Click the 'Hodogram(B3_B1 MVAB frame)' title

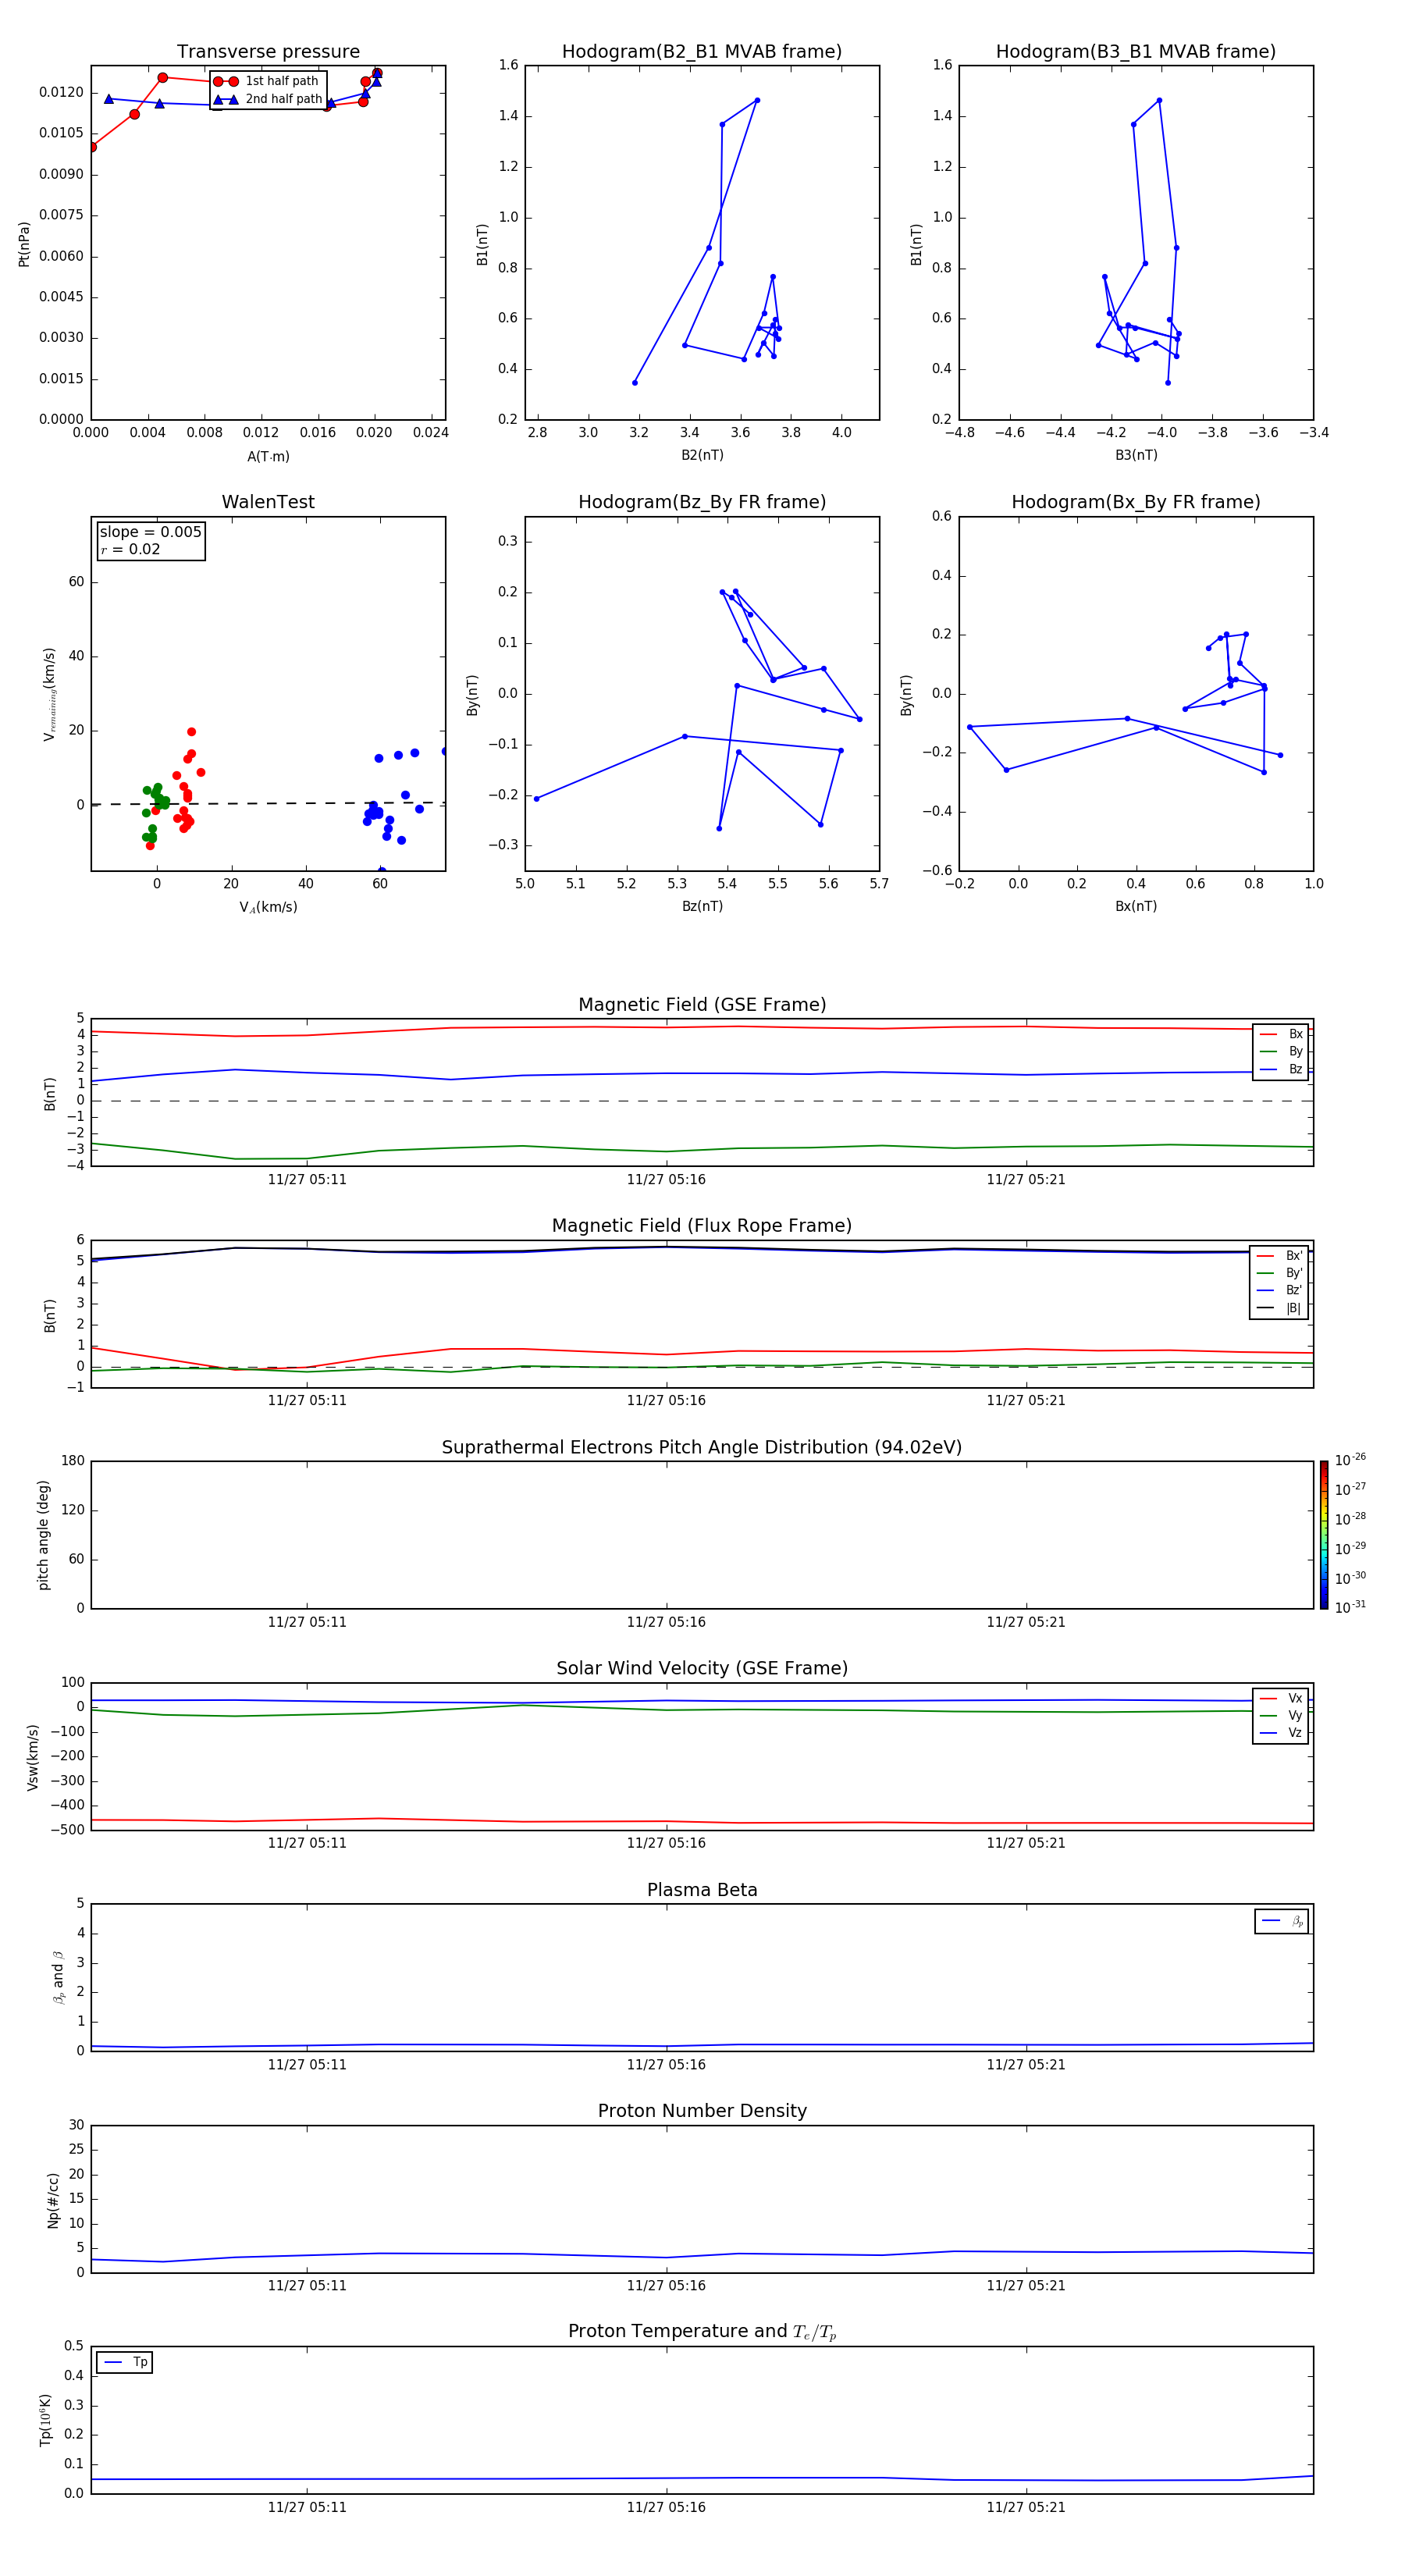tap(1136, 52)
